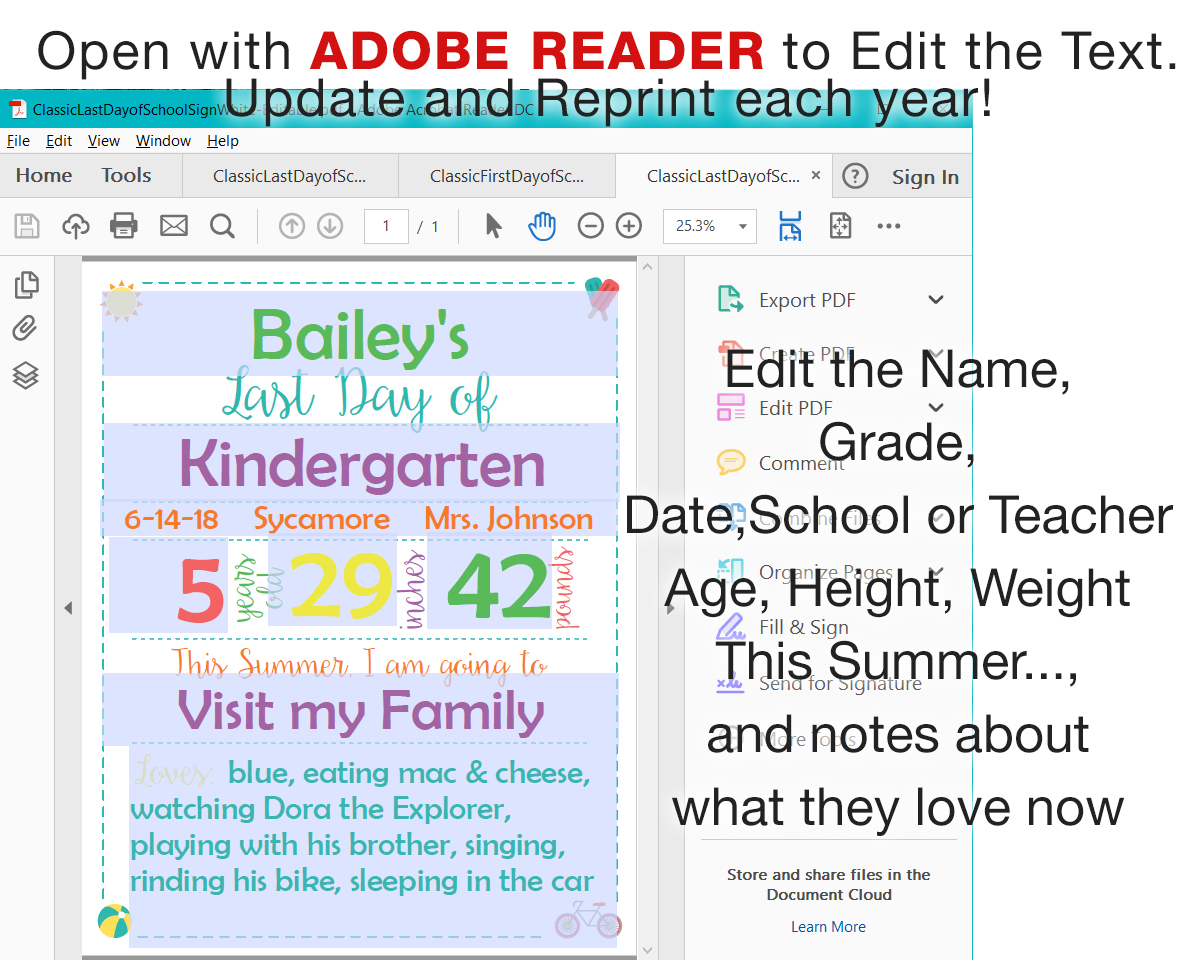
Task: Open the View menu
Action: [x=104, y=141]
